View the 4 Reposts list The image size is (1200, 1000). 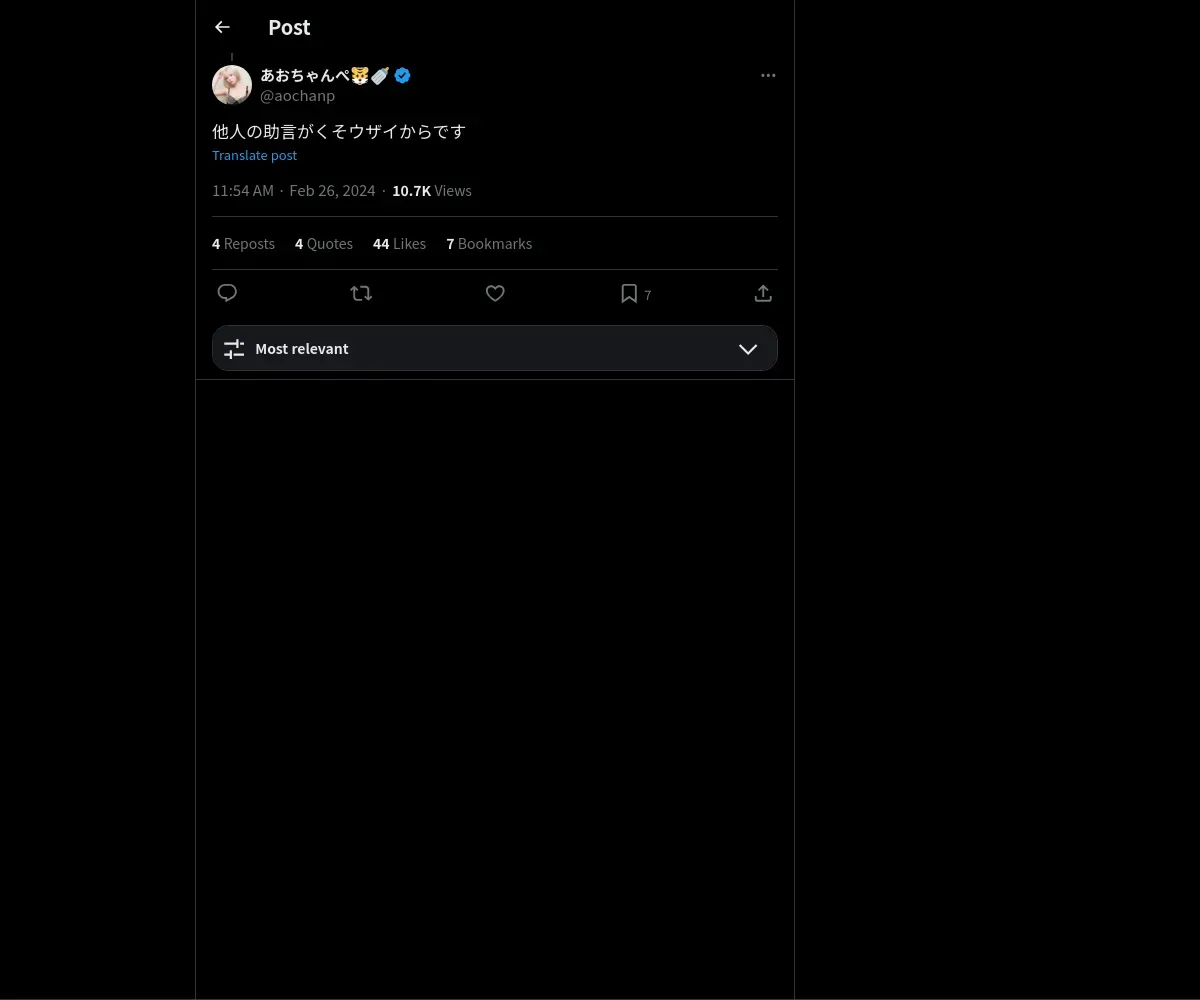pos(243,244)
